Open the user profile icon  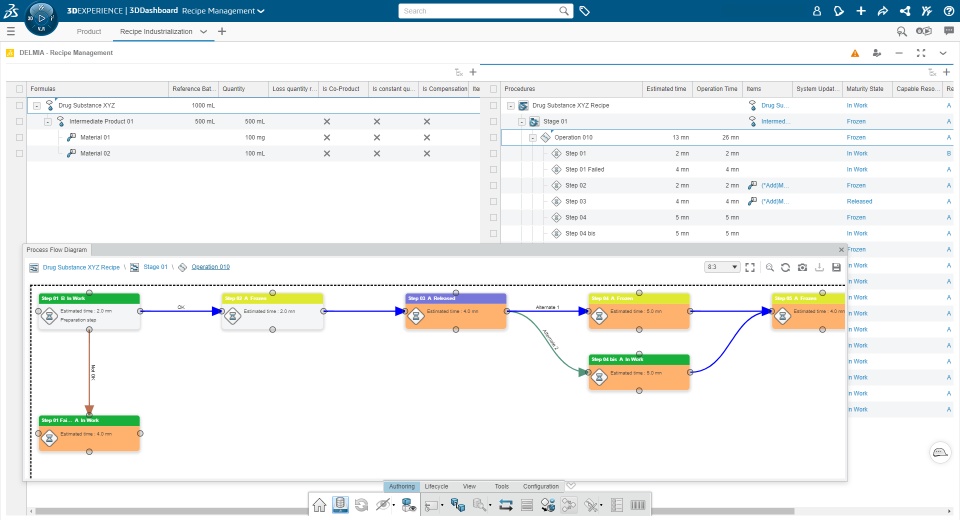(x=817, y=11)
